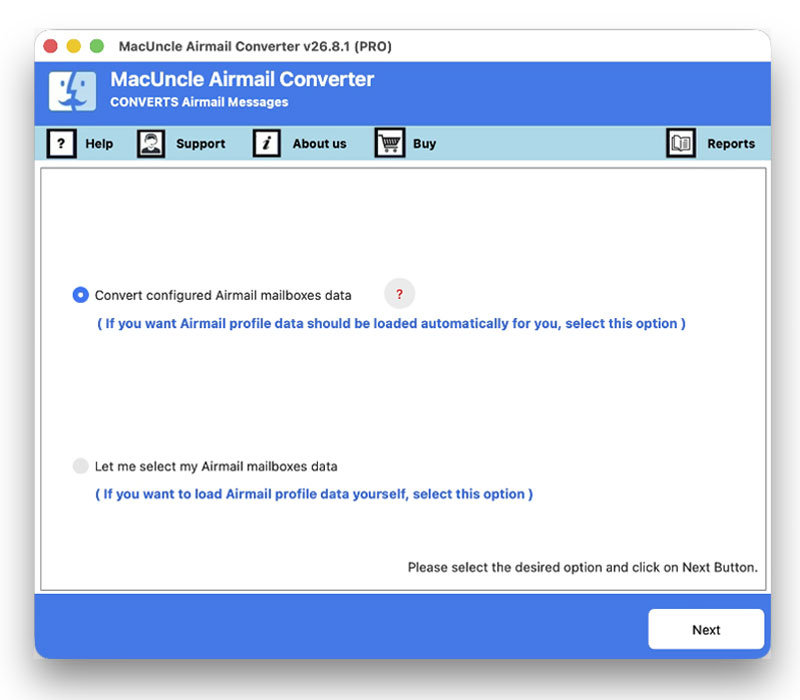The height and width of the screenshot is (700, 800).
Task: Maximize the window with the green button
Action: pos(97,46)
